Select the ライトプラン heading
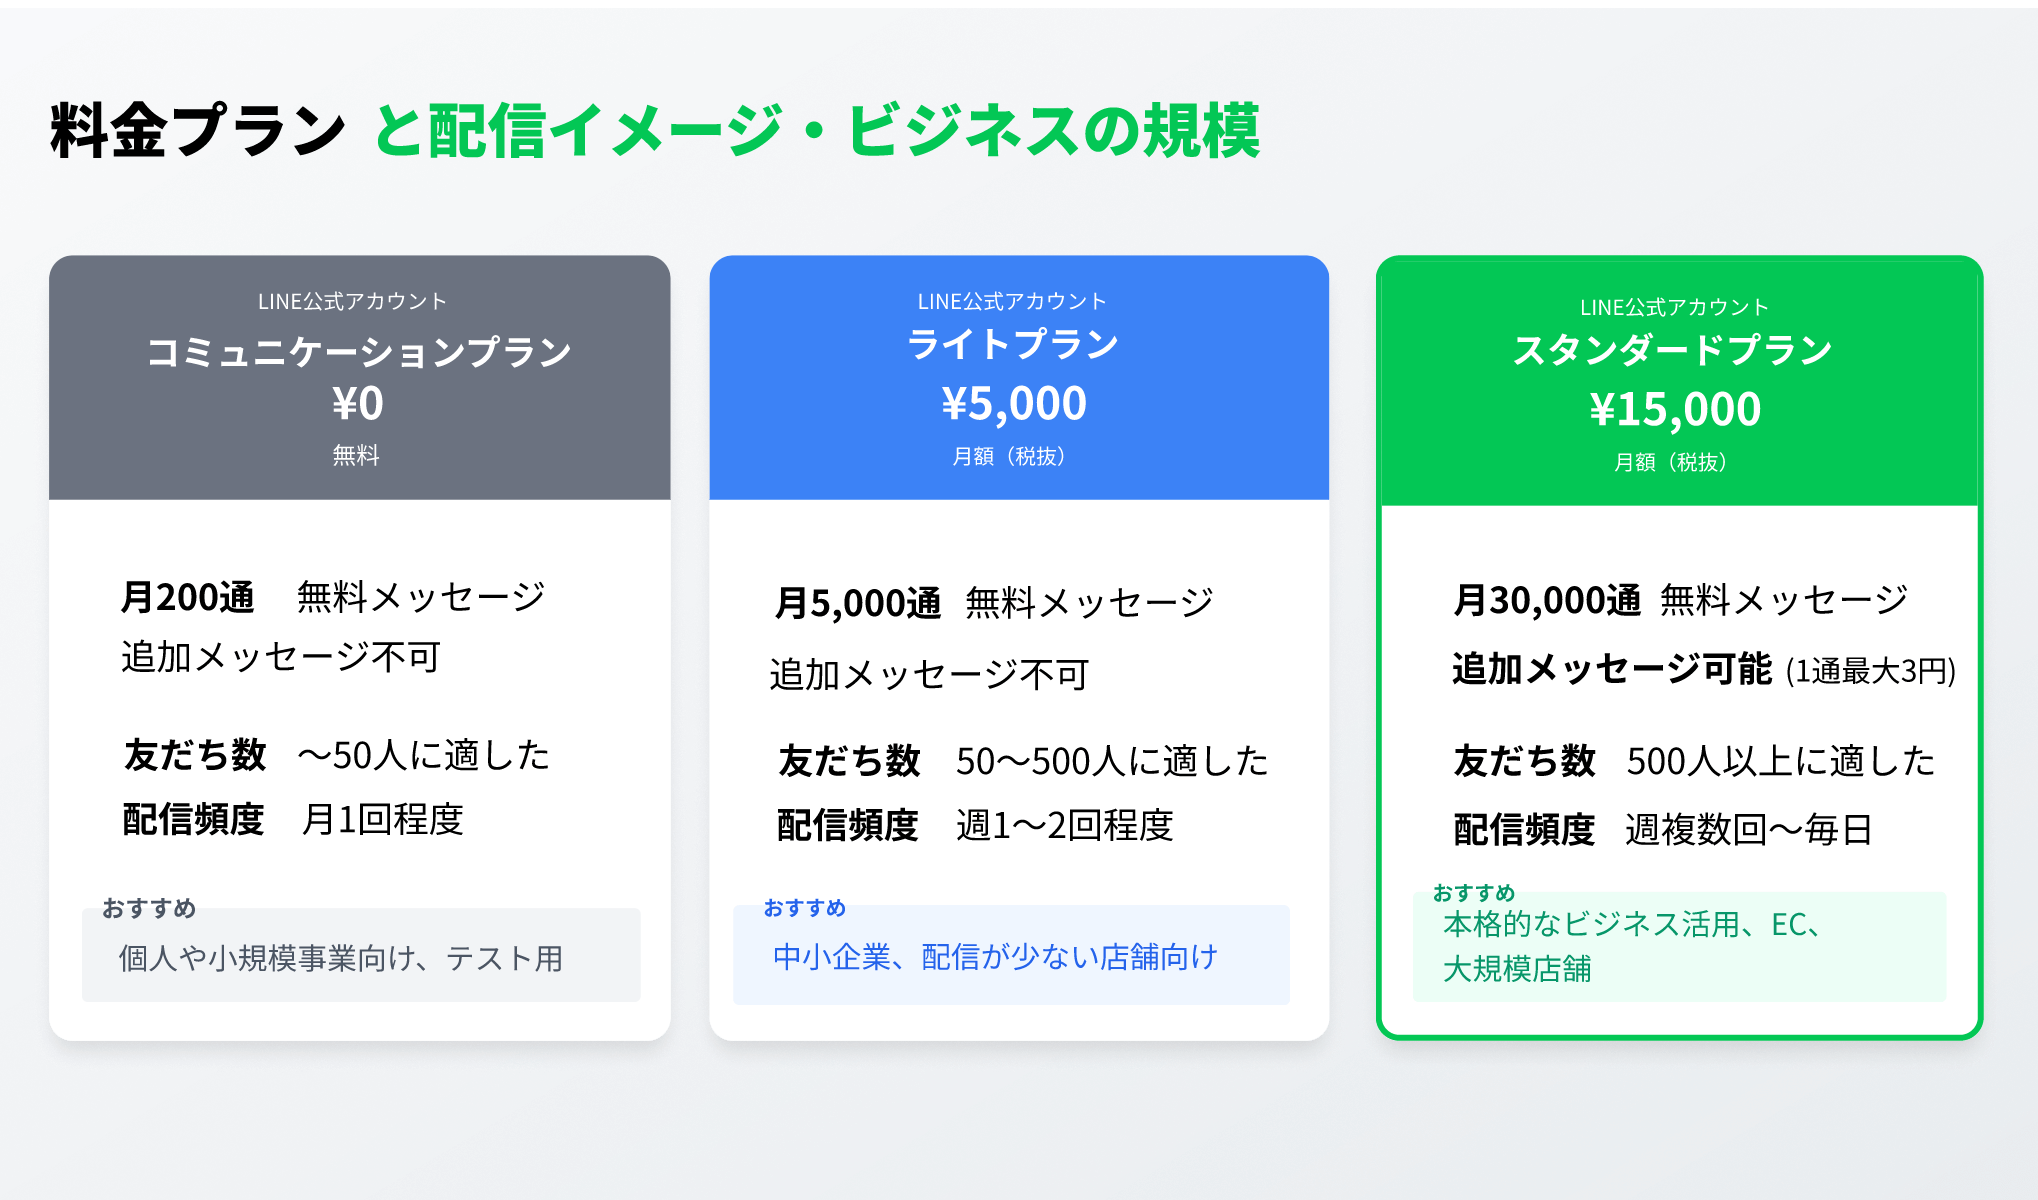Screen dimensions: 2038x1200 click(x=1013, y=344)
